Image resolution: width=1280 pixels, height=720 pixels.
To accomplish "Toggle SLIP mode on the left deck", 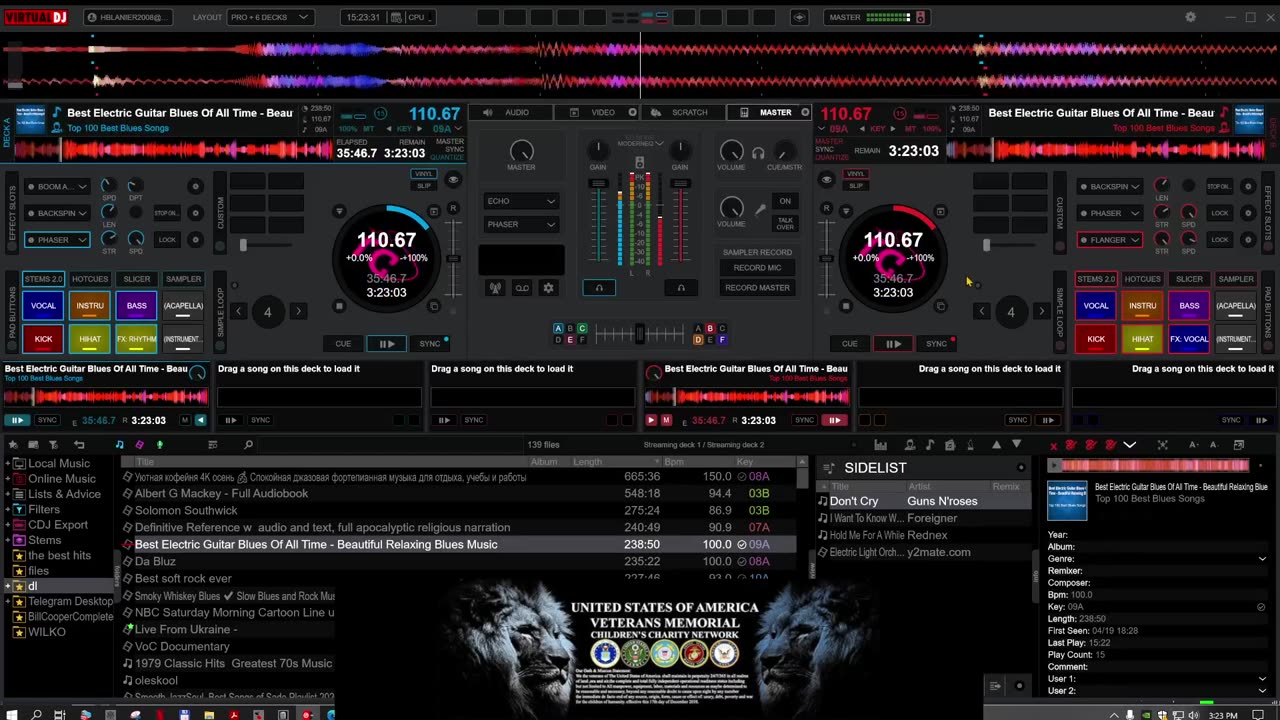I will (424, 185).
